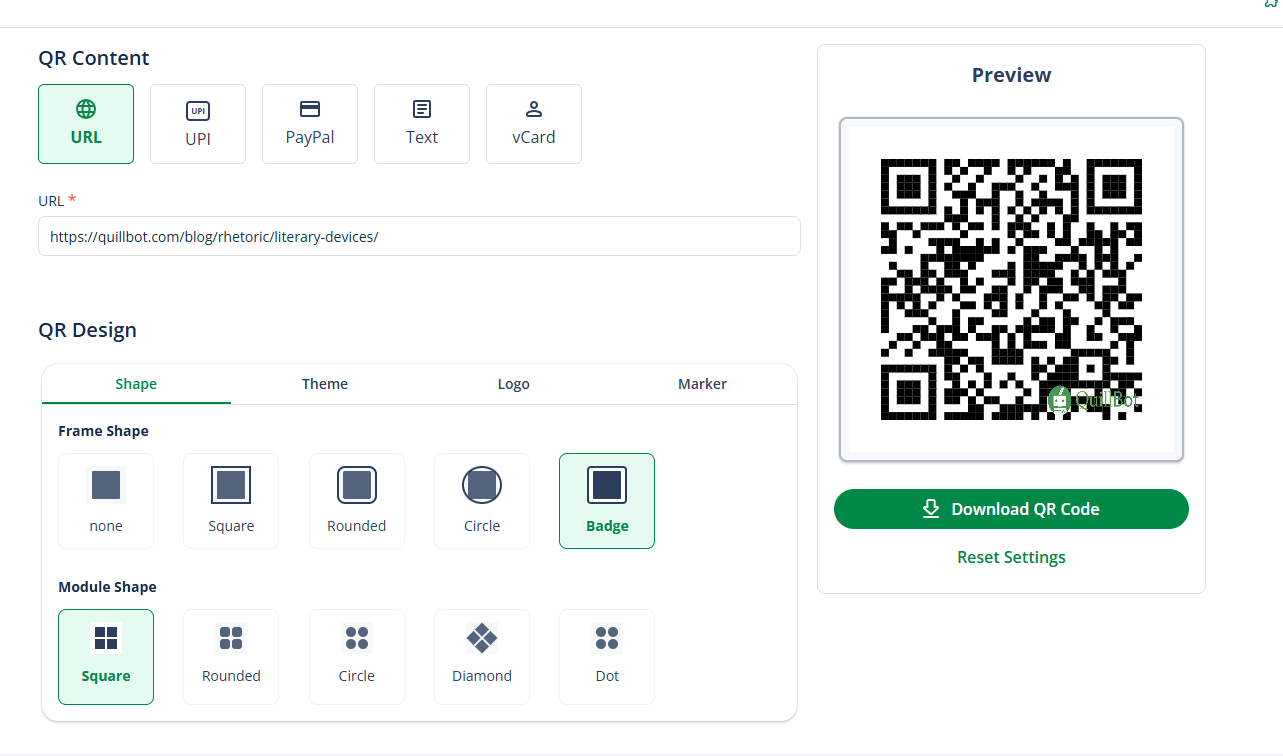Screen dimensions: 1283x756
Task: Switch to the Logo tab
Action: point(514,384)
